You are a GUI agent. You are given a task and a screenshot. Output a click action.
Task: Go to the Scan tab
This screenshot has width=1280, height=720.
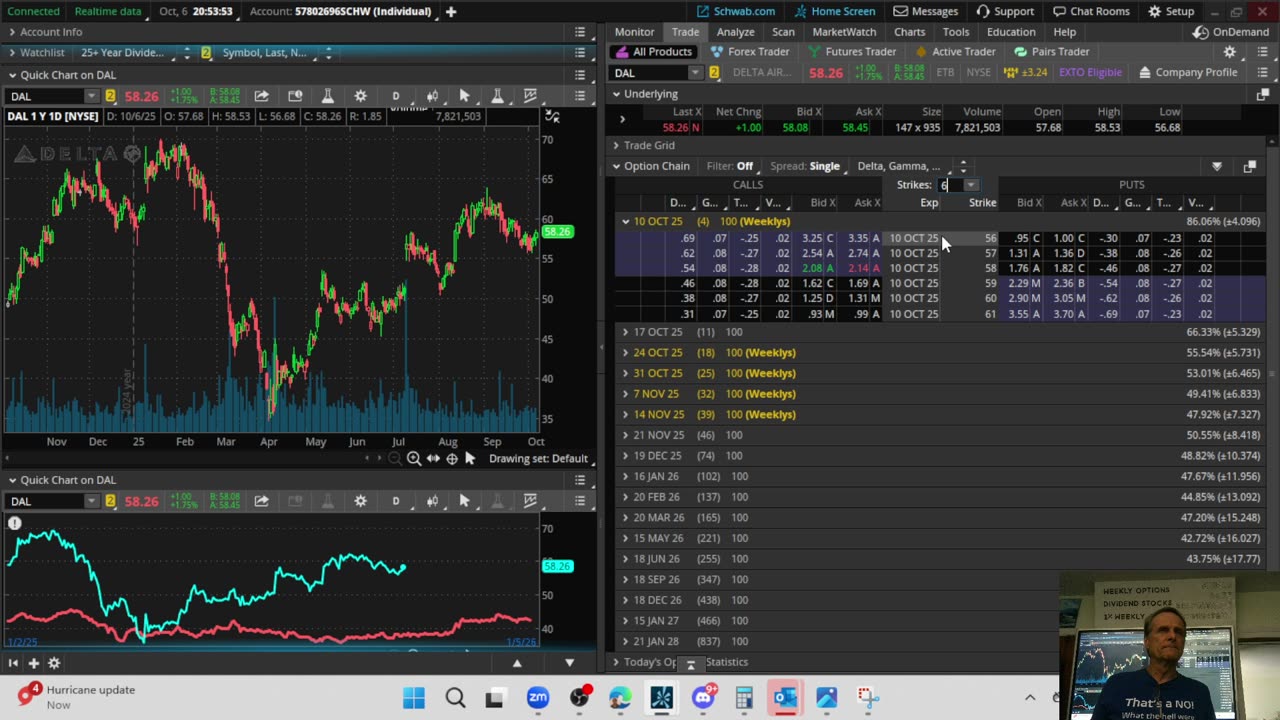coord(783,32)
